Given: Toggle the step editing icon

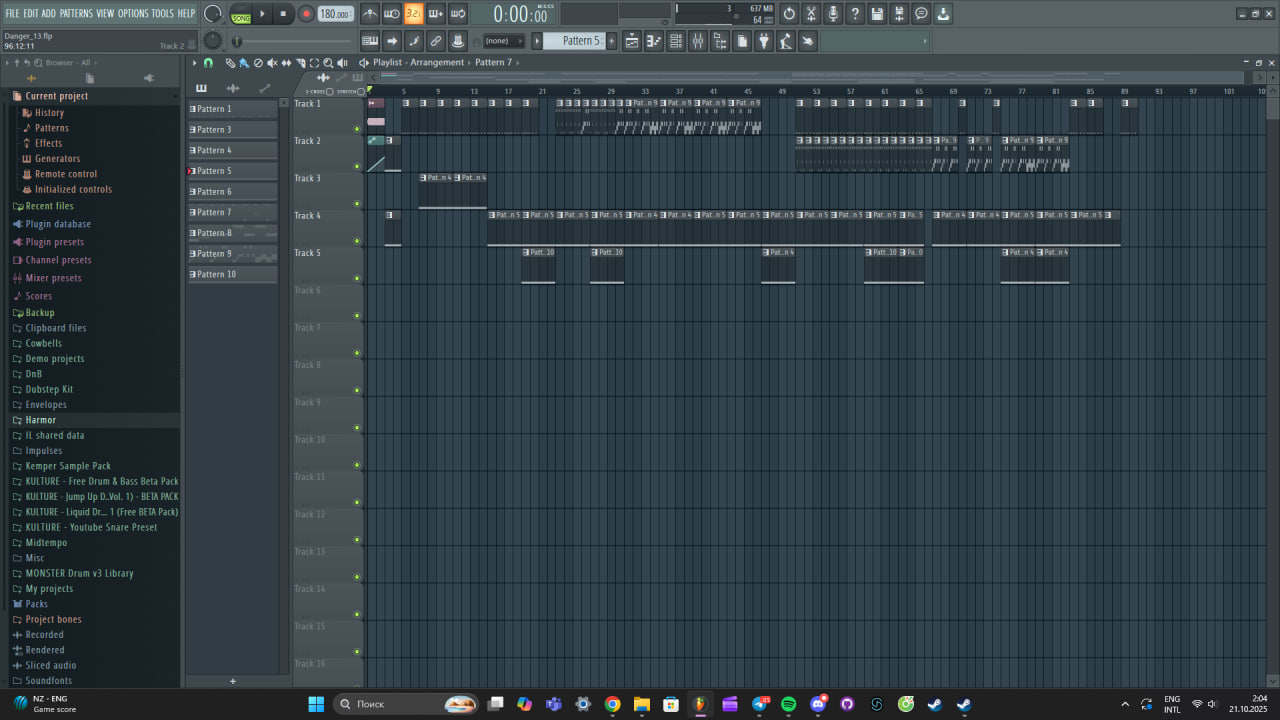Looking at the screenshot, I should tap(414, 41).
